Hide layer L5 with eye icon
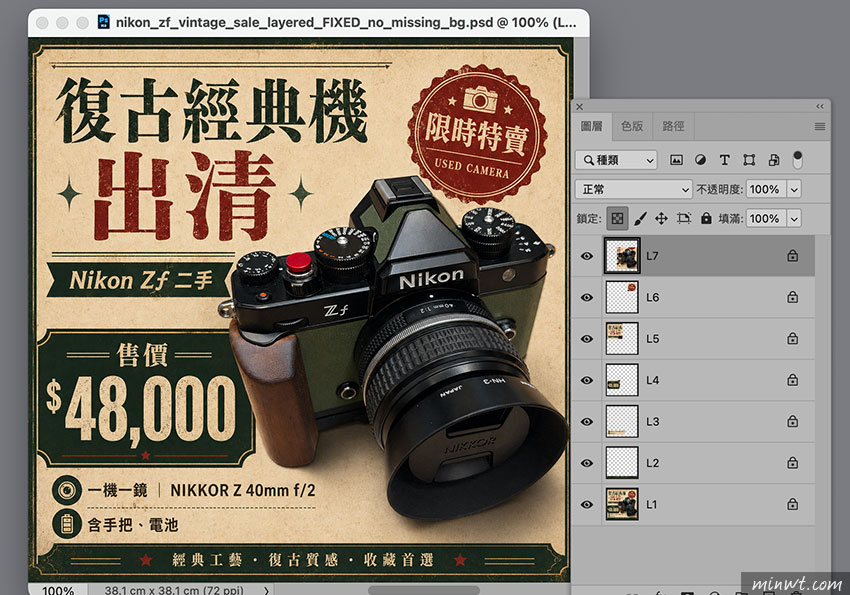This screenshot has width=850, height=595. [587, 339]
